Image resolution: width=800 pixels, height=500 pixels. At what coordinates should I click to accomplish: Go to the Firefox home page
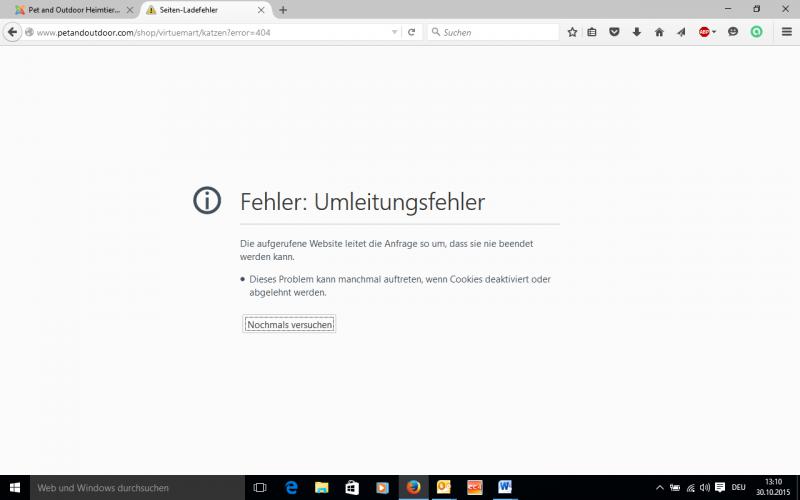(659, 32)
